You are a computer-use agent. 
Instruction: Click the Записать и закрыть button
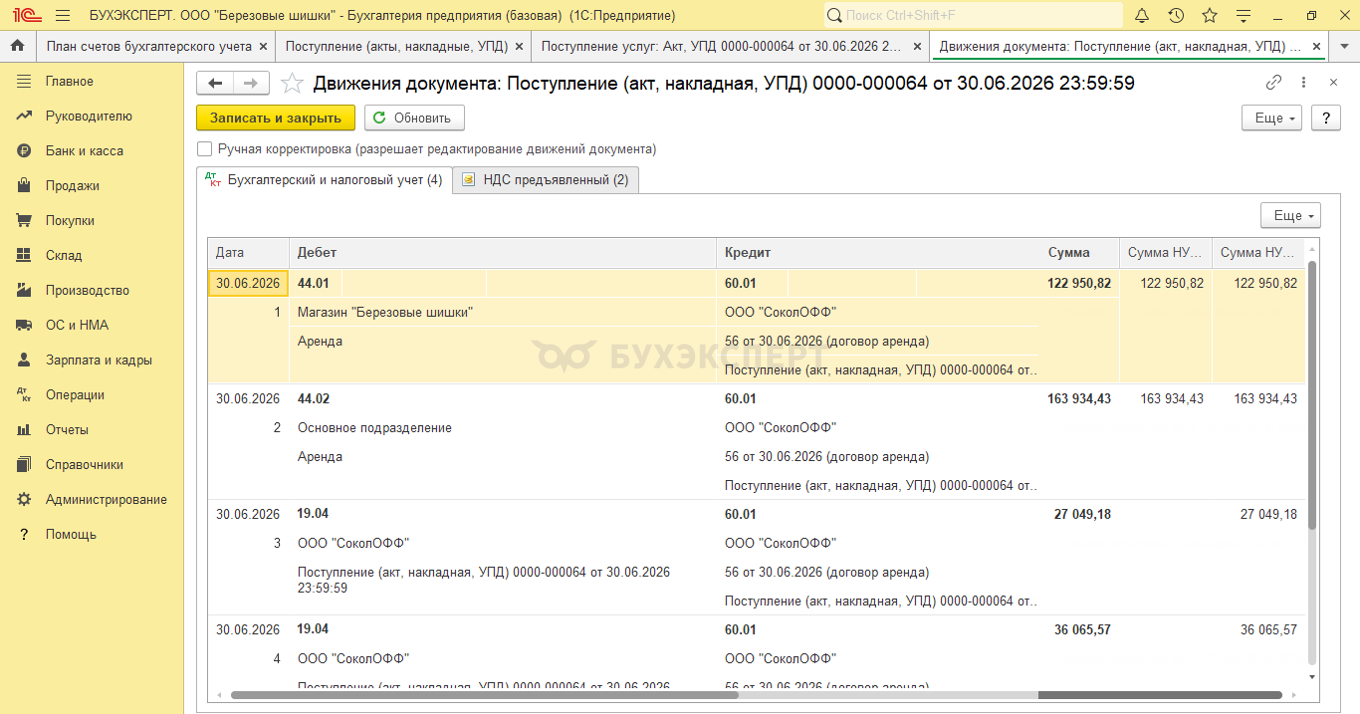click(275, 118)
